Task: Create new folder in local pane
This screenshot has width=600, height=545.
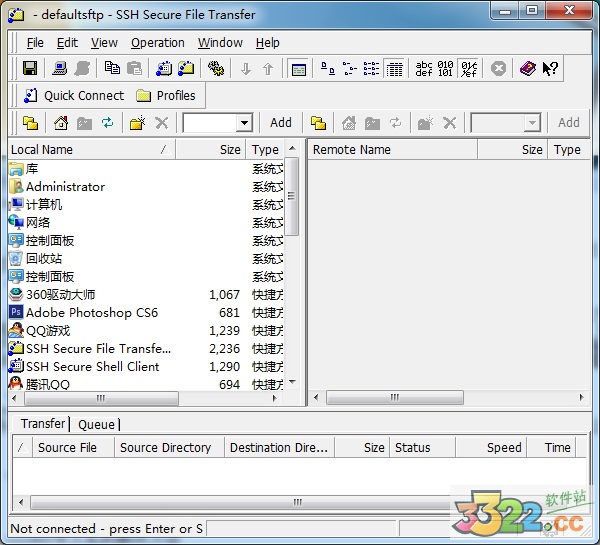Action: click(x=137, y=123)
